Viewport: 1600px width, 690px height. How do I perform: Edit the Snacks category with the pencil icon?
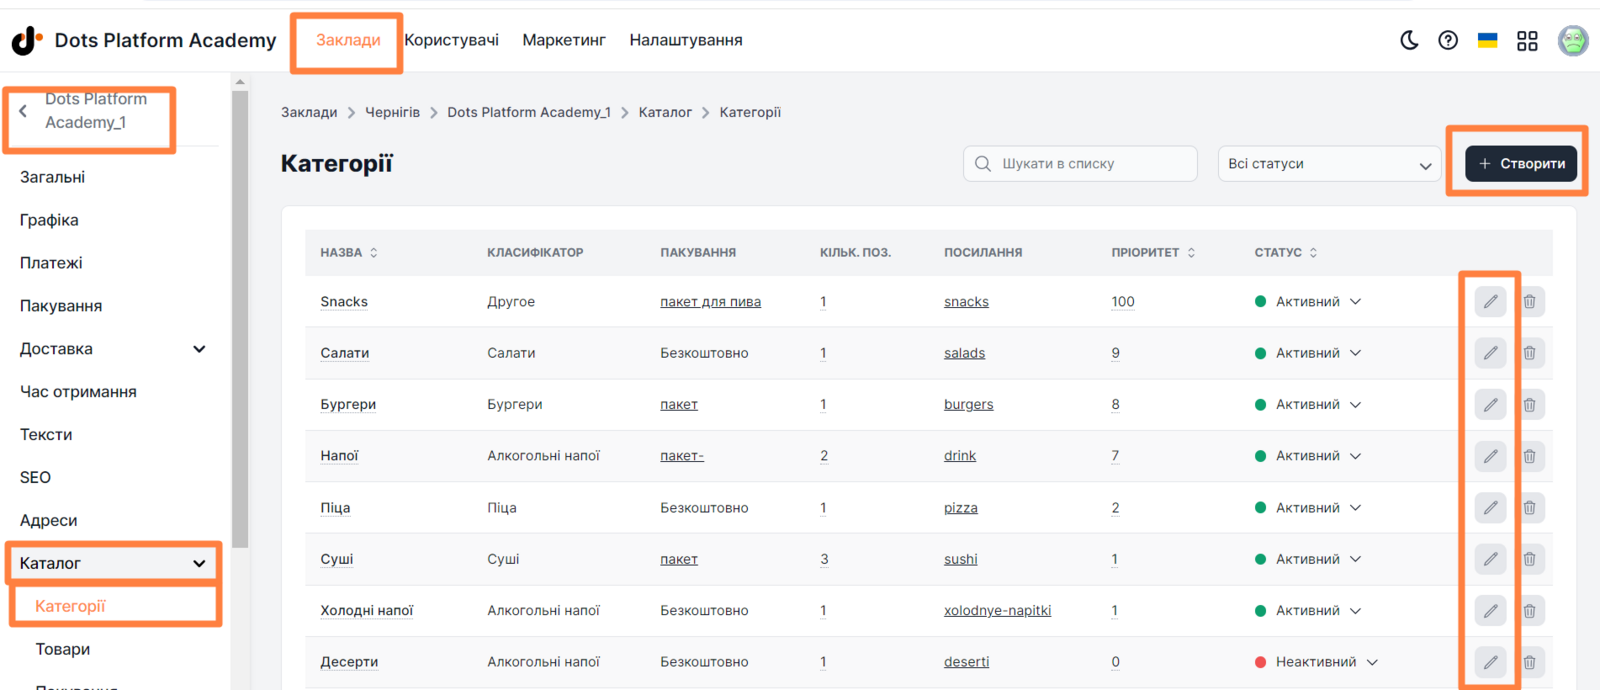1490,301
